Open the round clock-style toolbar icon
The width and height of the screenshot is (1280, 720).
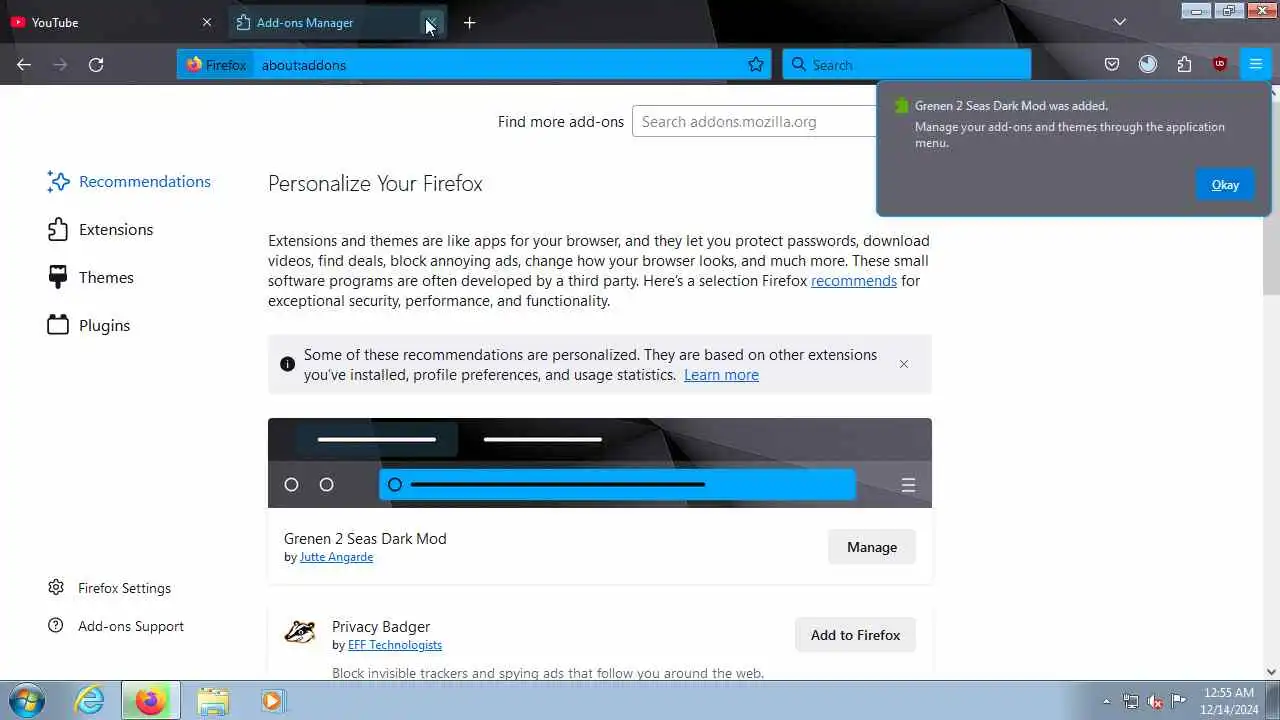(1148, 65)
